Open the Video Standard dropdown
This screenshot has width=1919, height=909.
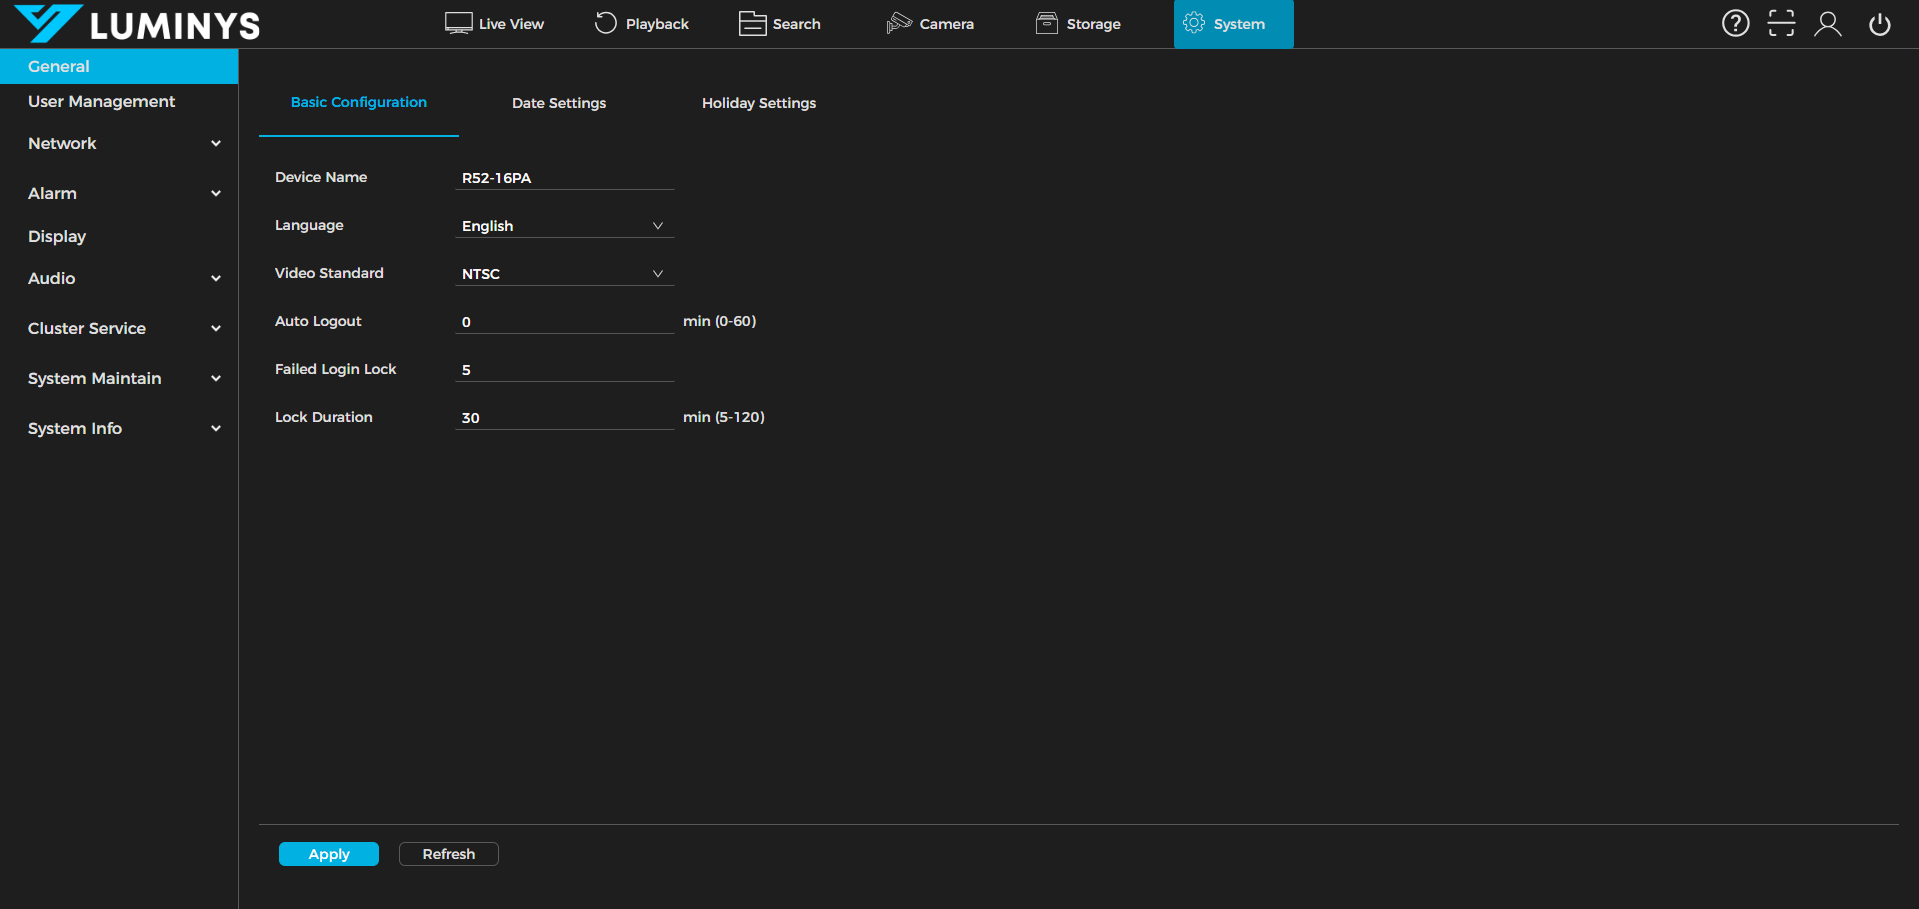click(x=563, y=274)
